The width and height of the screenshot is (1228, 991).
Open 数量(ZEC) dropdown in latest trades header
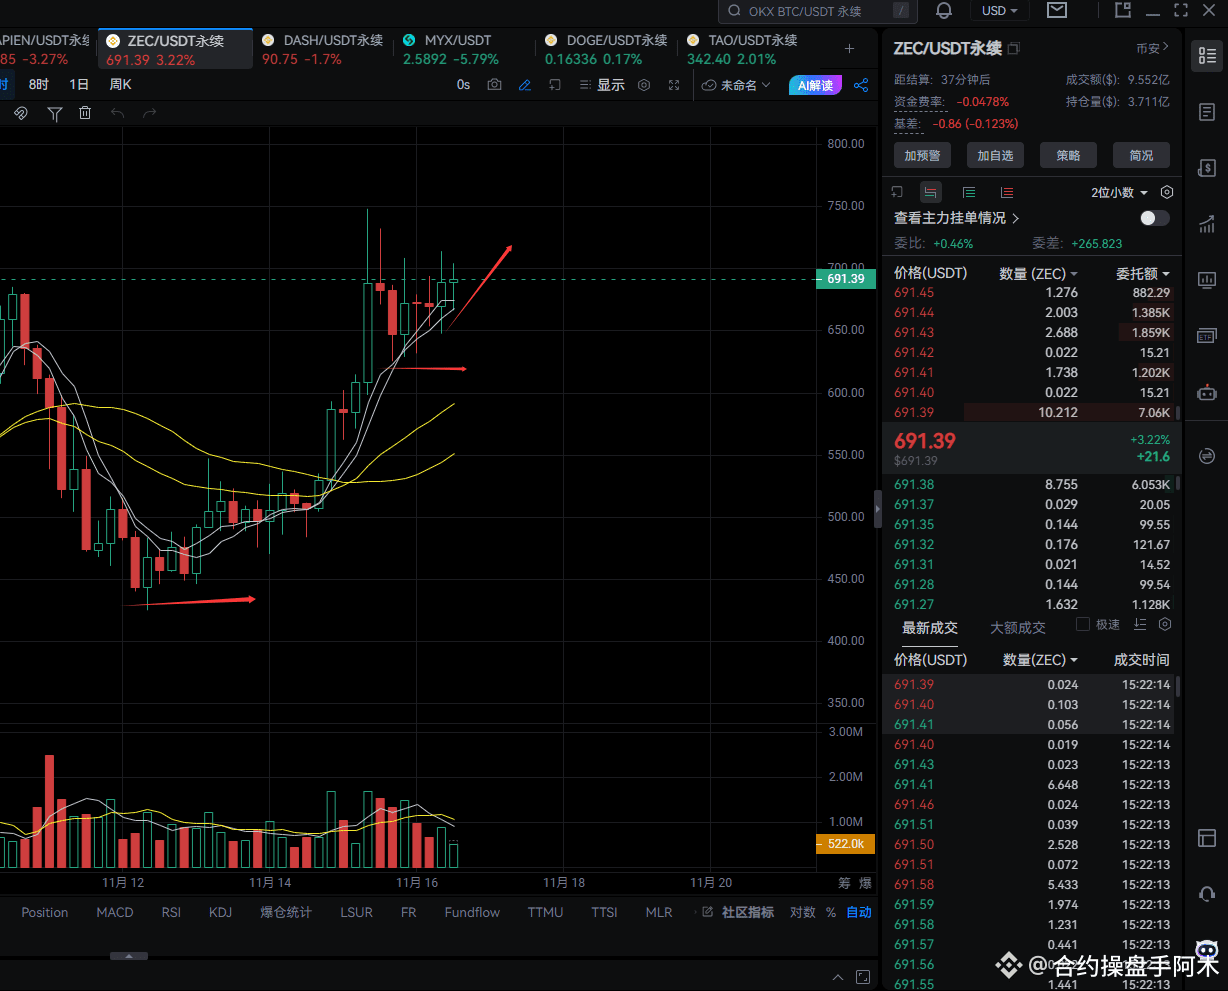1040,660
